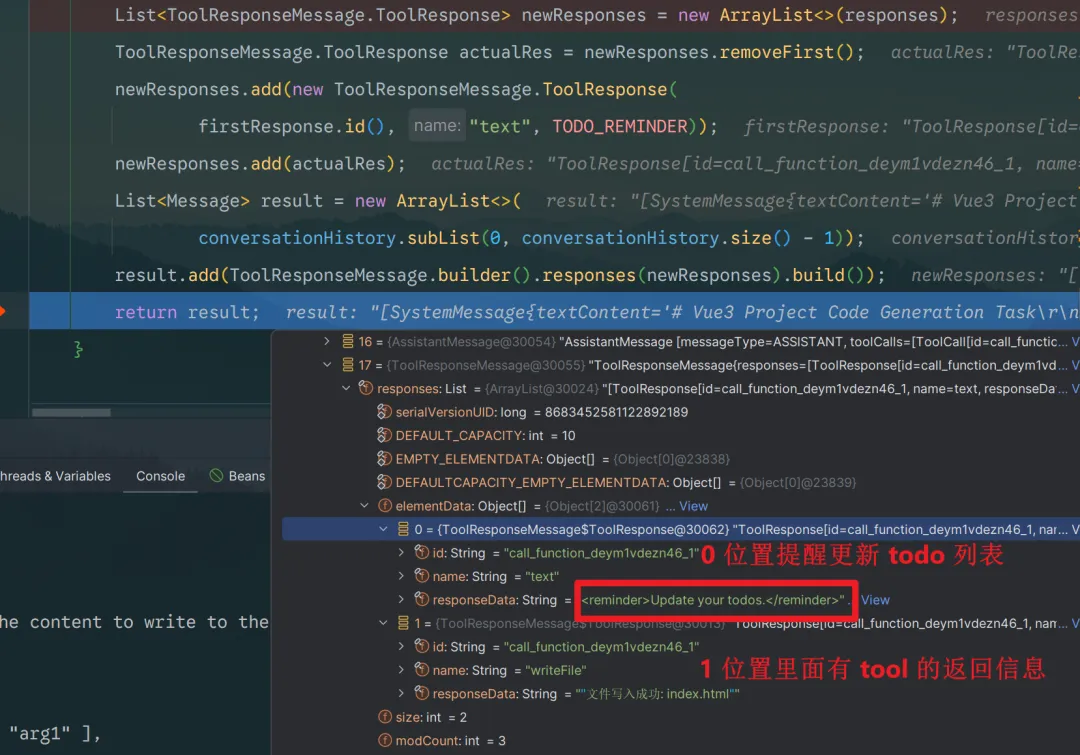
Task: Click the field icon beside DEFAULTCAPACITY_EMPTY_ELEMENTDATA
Action: coord(384,482)
